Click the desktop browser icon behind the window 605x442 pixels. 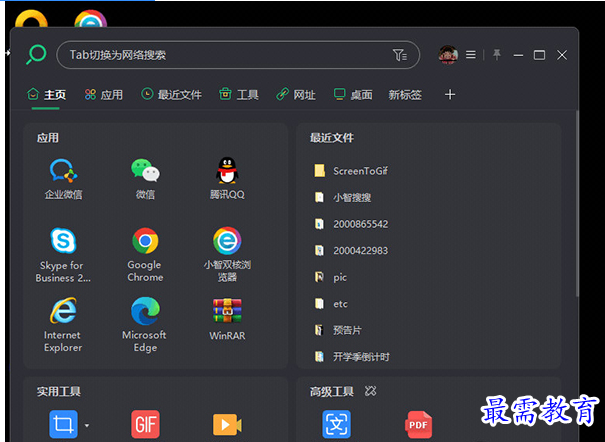90,19
